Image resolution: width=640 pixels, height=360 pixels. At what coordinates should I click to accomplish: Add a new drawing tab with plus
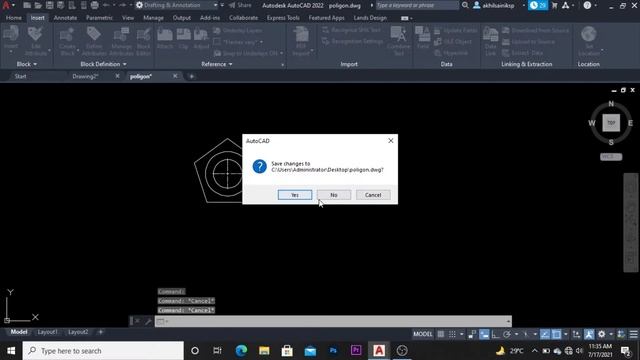pyautogui.click(x=191, y=76)
